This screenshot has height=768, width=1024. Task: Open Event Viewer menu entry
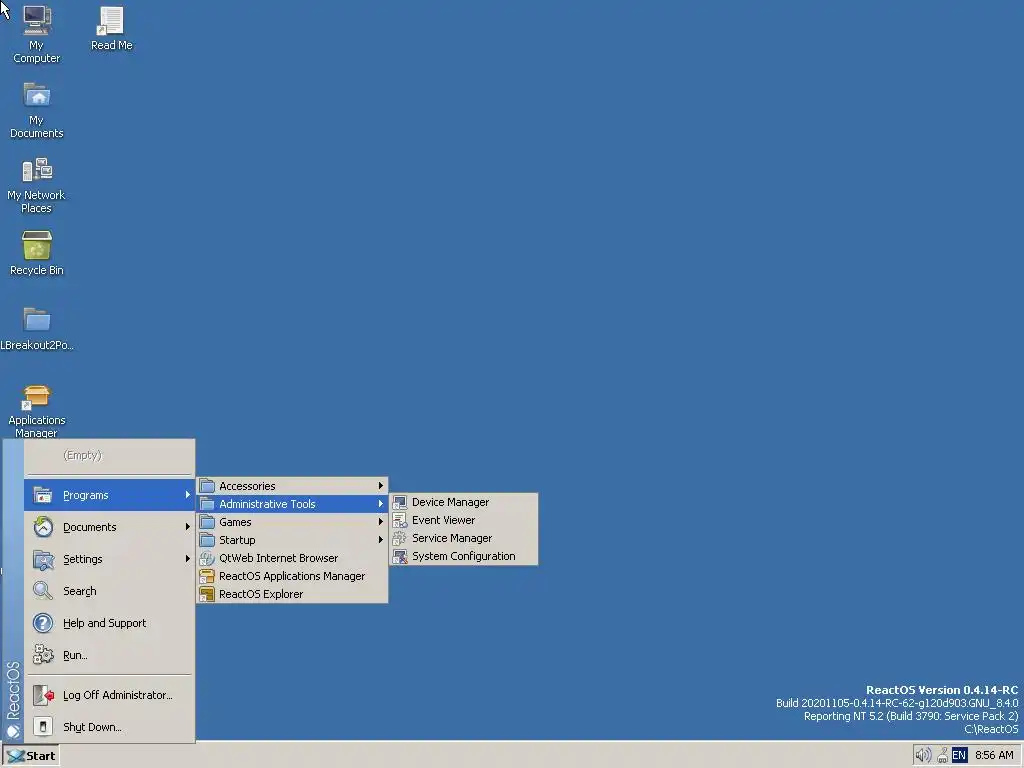(464, 520)
